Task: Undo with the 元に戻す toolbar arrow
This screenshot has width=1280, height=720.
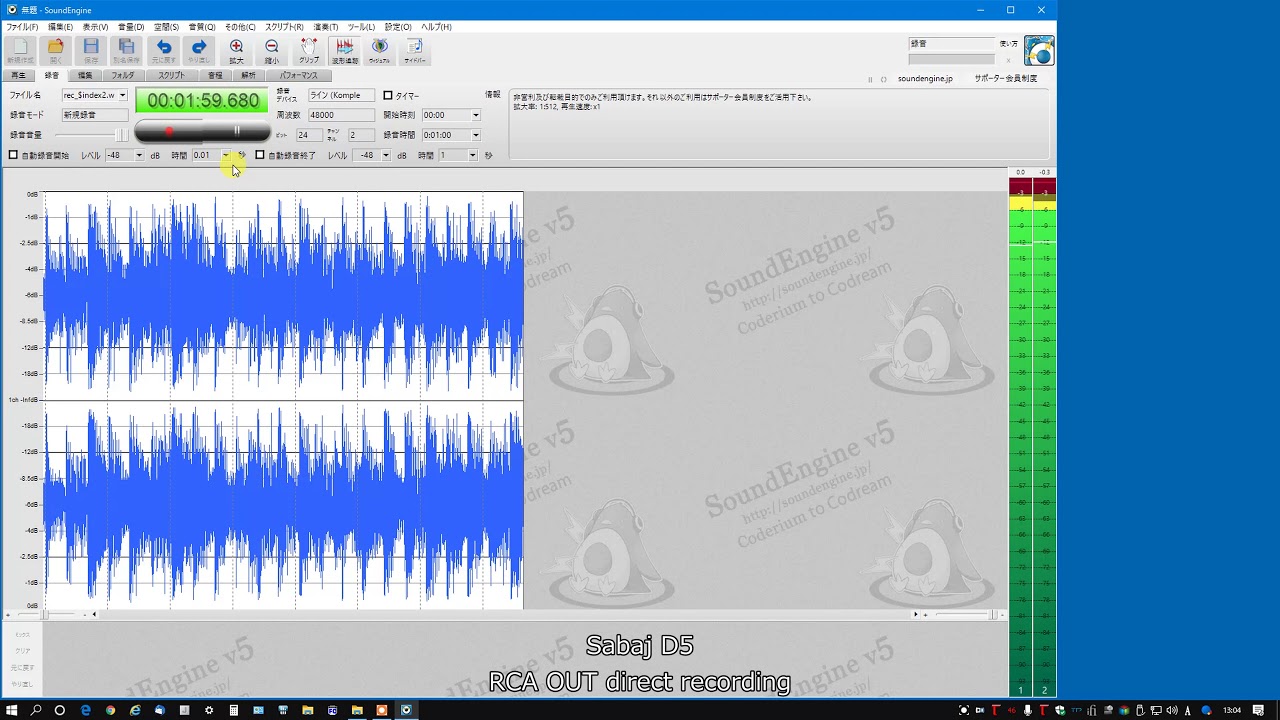Action: point(164,51)
